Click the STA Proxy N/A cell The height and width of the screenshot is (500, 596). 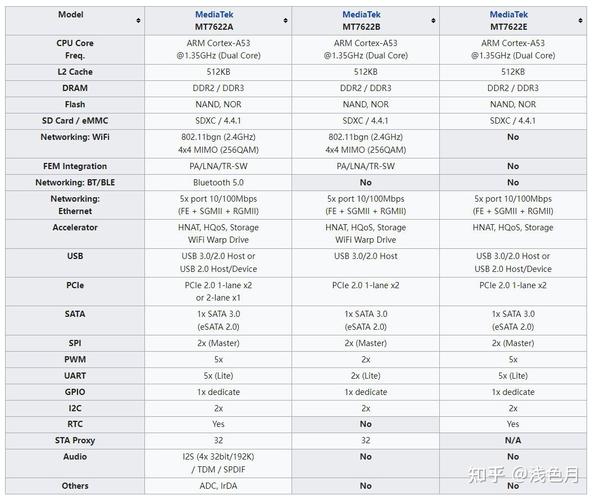513,440
